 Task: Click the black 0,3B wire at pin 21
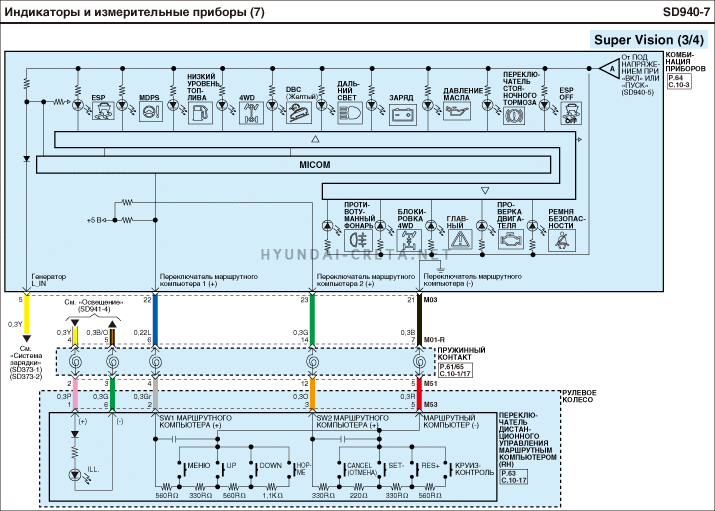tap(420, 320)
